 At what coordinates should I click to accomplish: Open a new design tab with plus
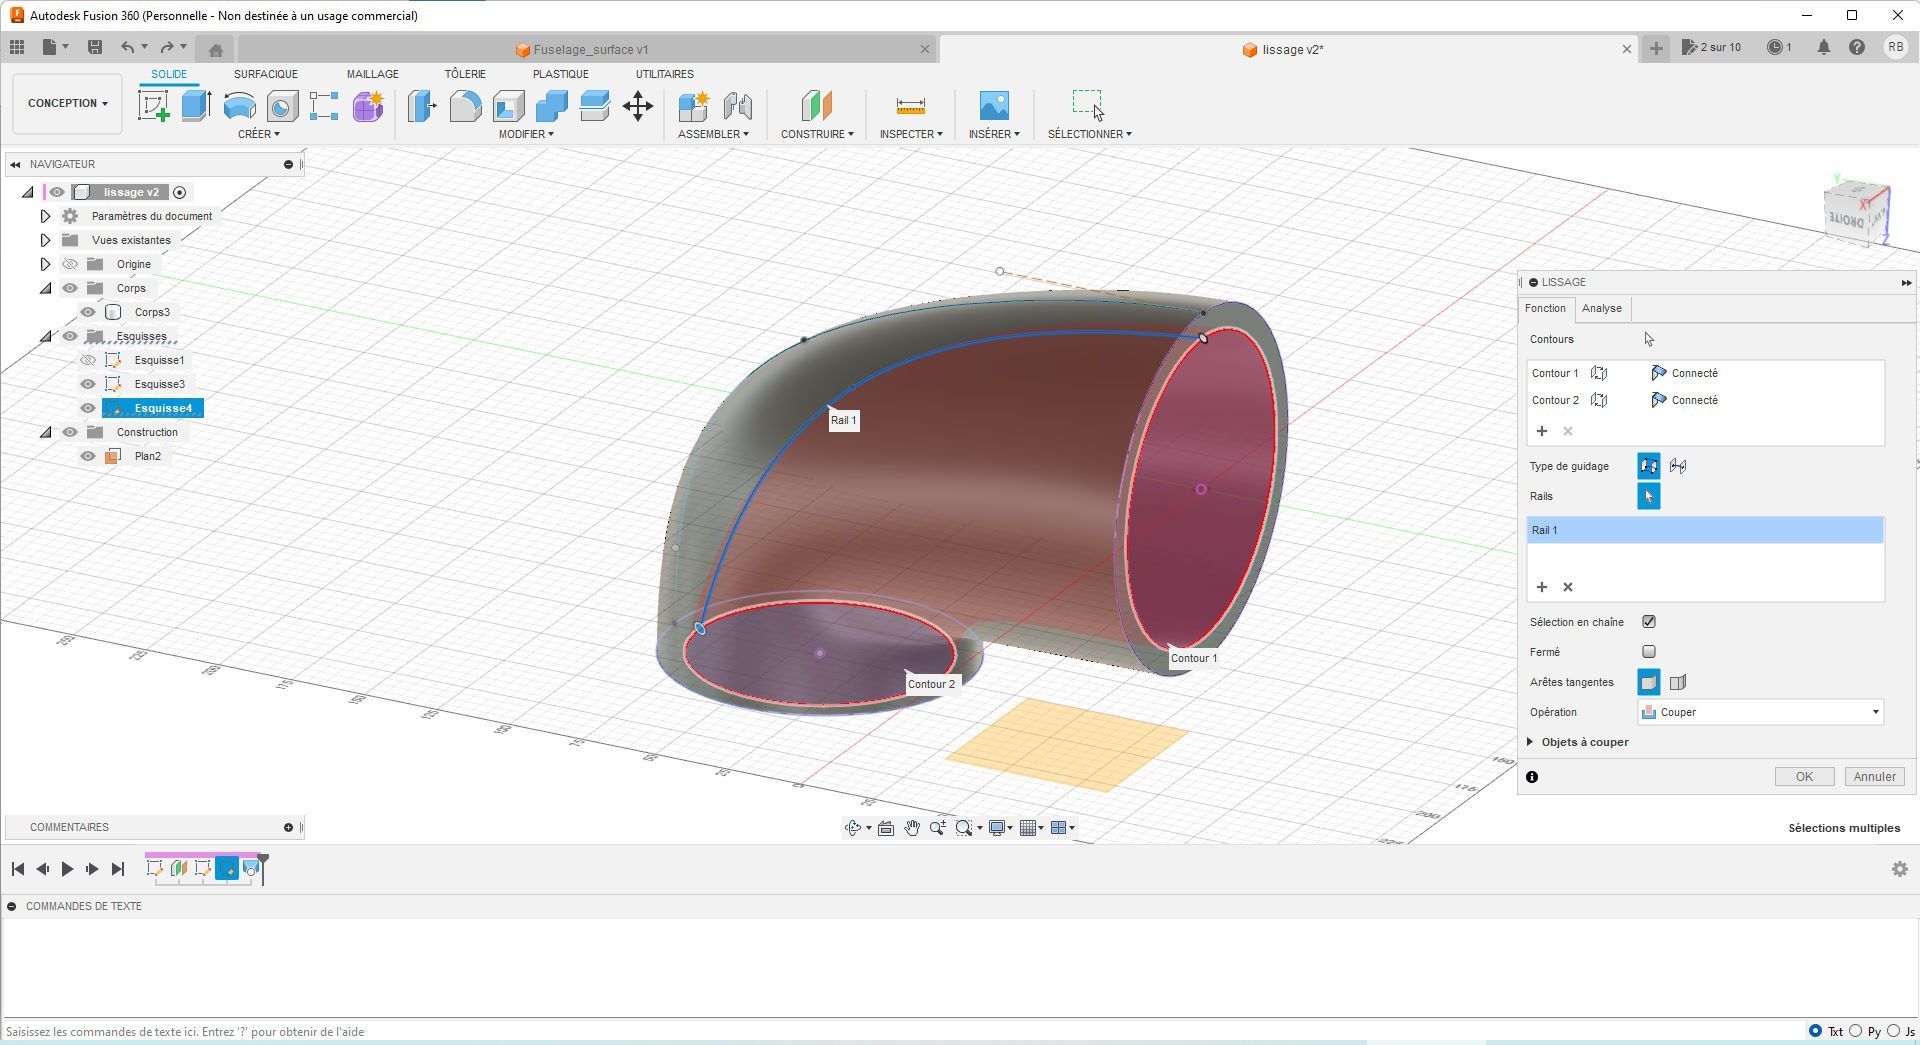click(1656, 48)
